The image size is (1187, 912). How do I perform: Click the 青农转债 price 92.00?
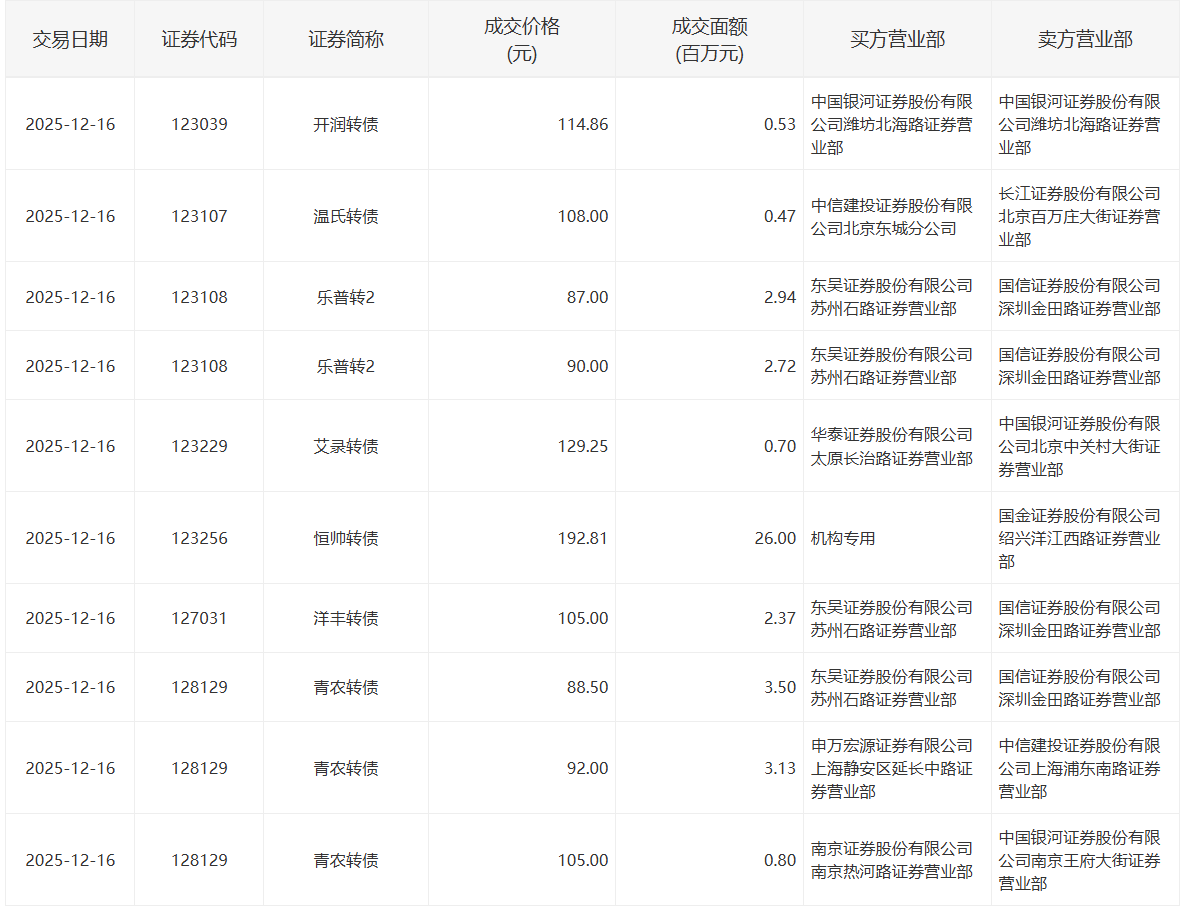point(587,768)
